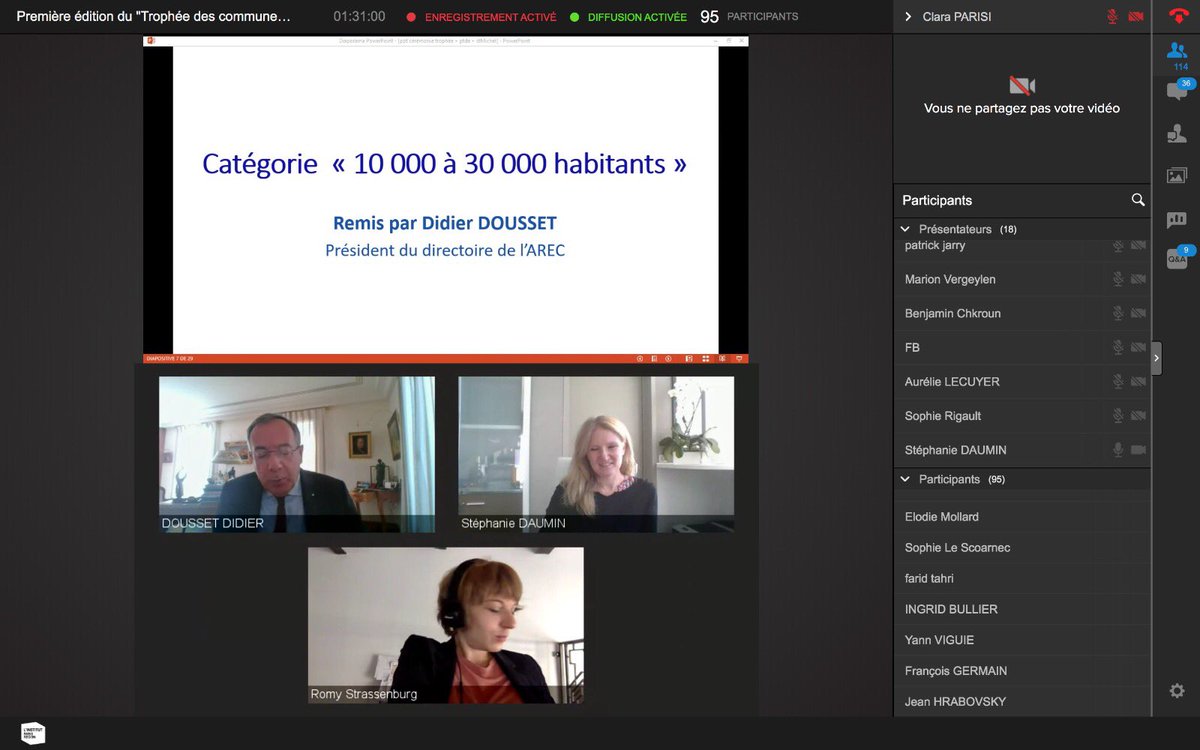This screenshot has height=750, width=1200.
Task: Toggle Aurélie LECUYER's muted microphone icon
Action: point(1118,381)
